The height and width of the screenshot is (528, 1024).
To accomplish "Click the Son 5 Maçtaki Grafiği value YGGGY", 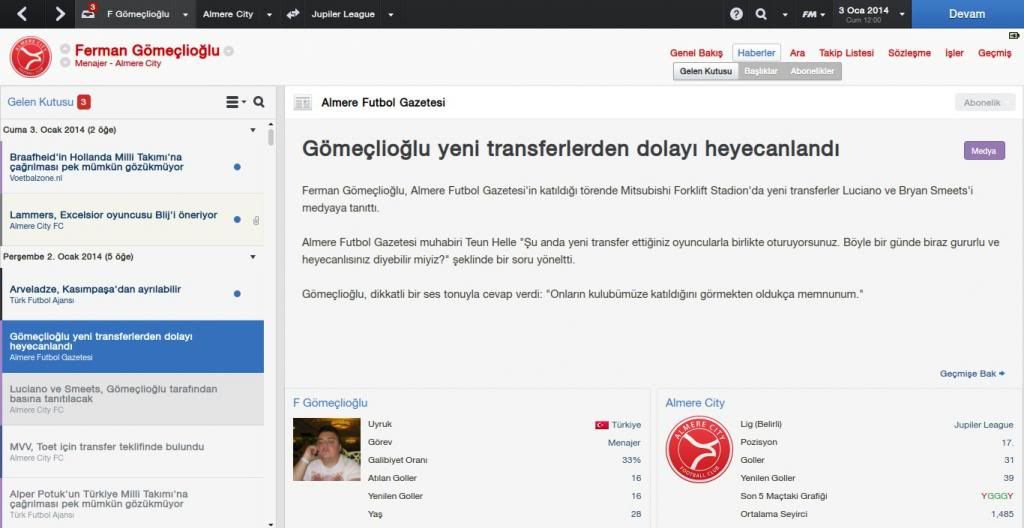I will 997,496.
